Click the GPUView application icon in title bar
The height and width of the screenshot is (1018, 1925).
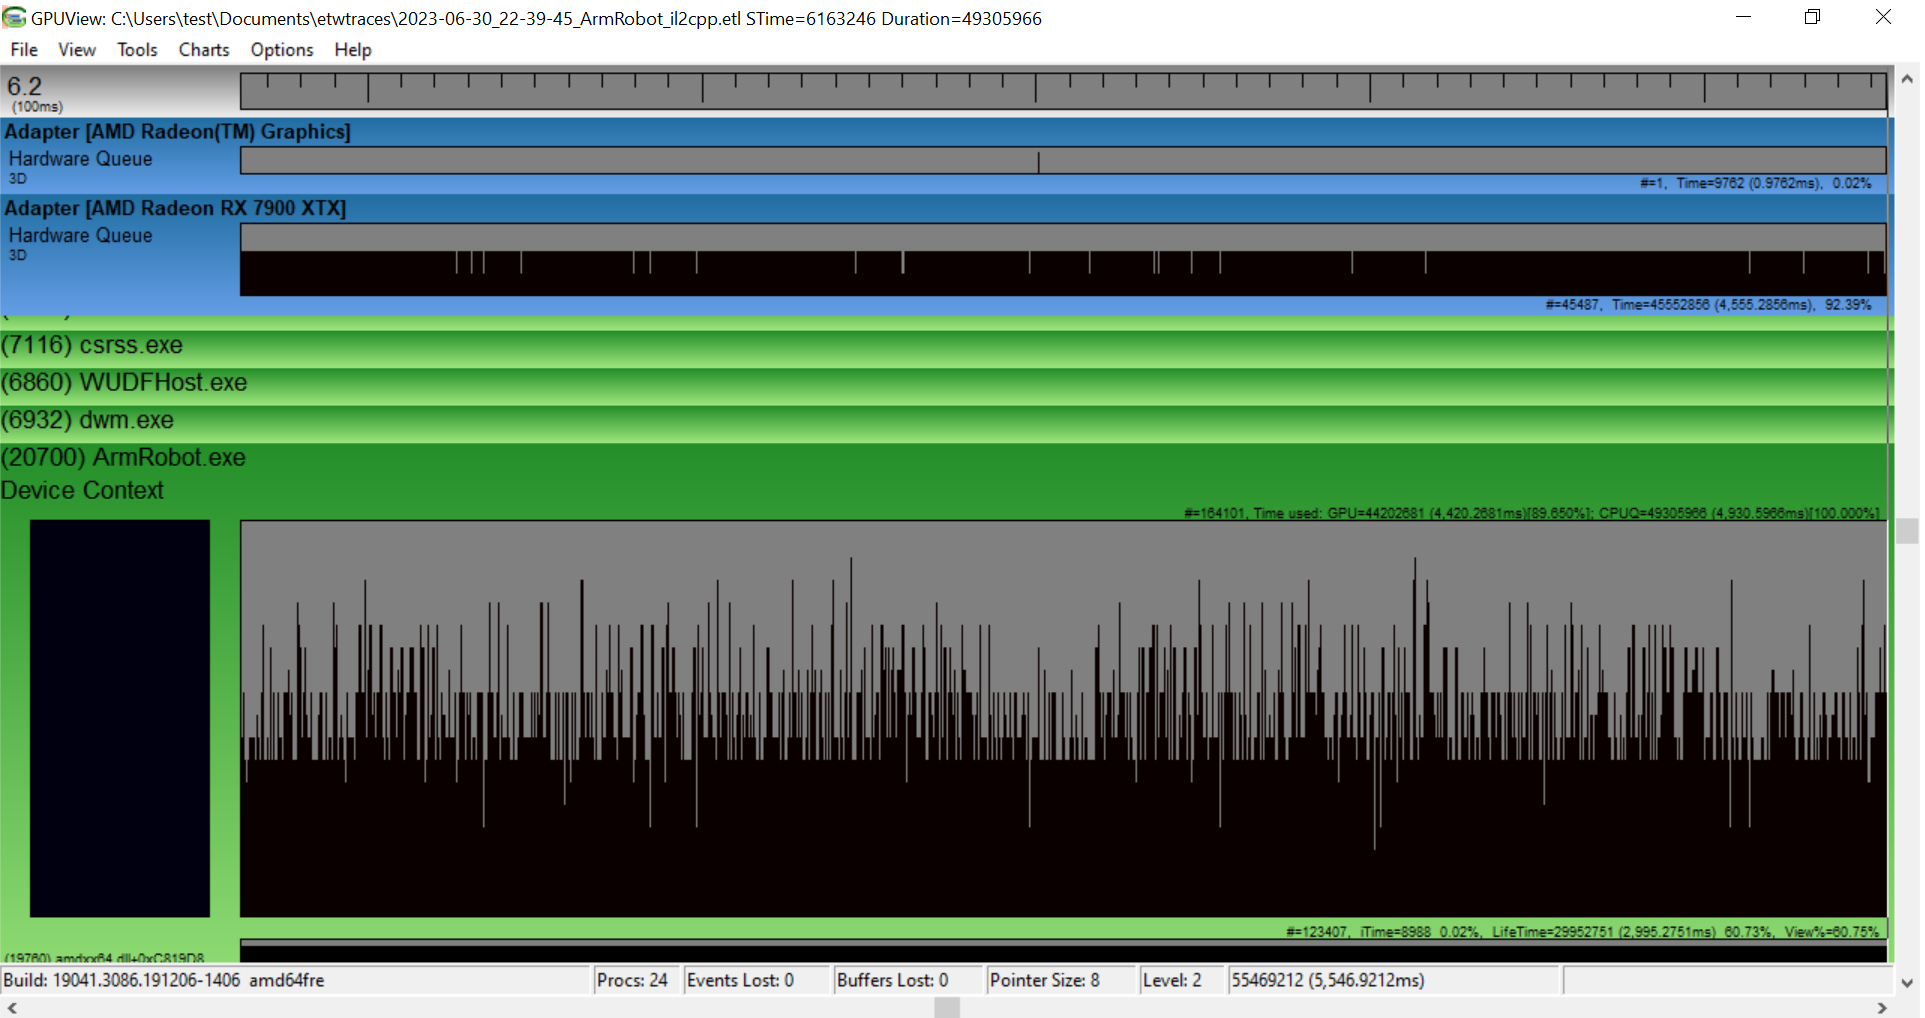tap(14, 17)
